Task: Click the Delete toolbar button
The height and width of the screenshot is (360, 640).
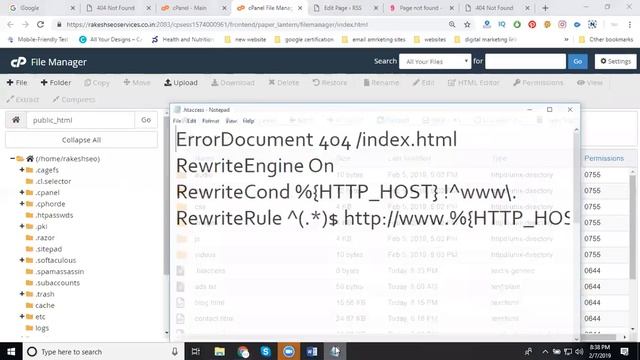Action: tap(284, 82)
